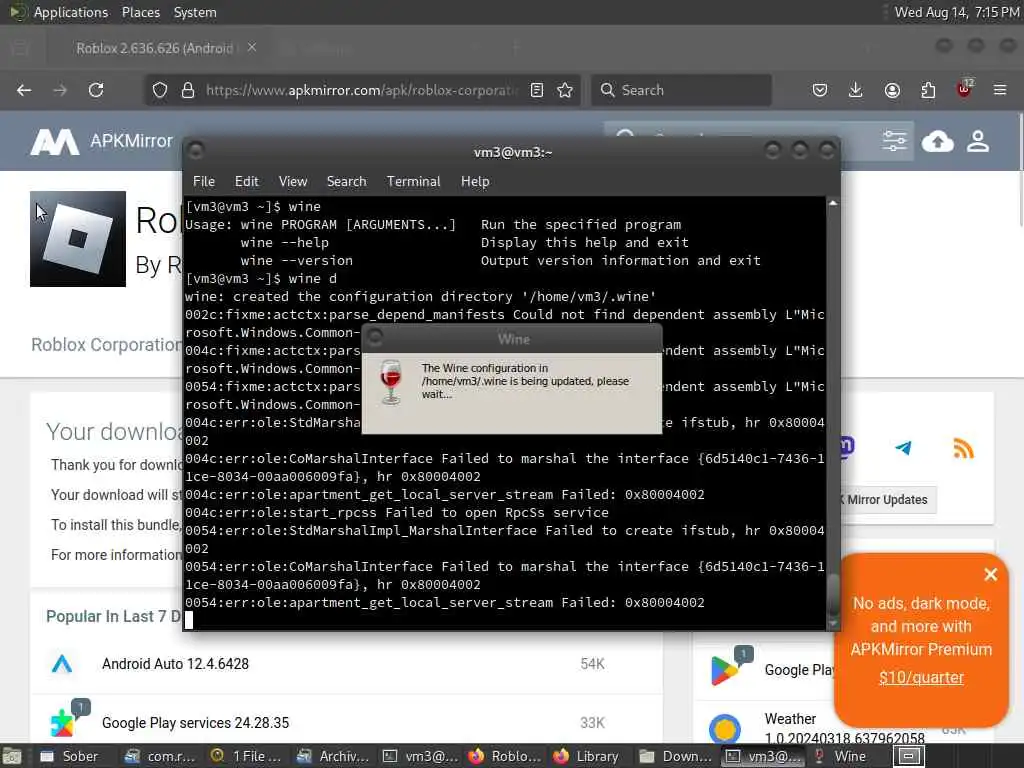Click Wine dialog wine glass icon

391,381
